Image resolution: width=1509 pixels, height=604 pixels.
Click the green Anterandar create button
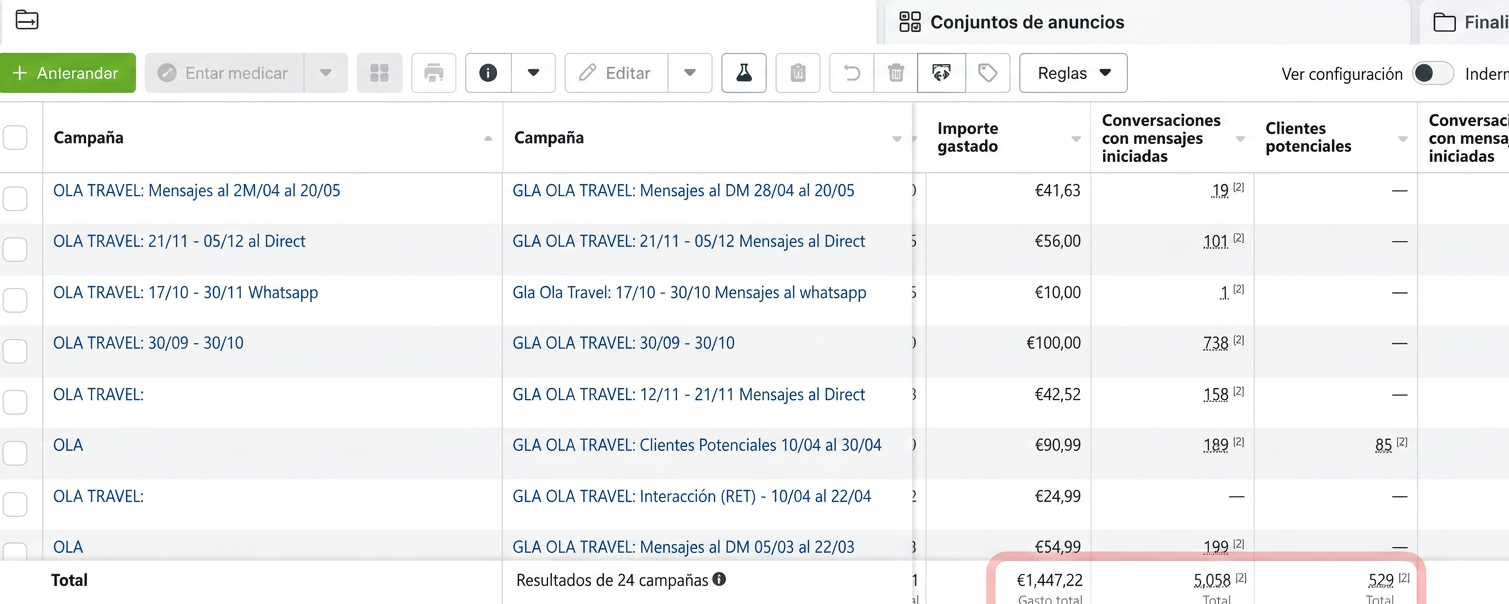(x=67, y=73)
